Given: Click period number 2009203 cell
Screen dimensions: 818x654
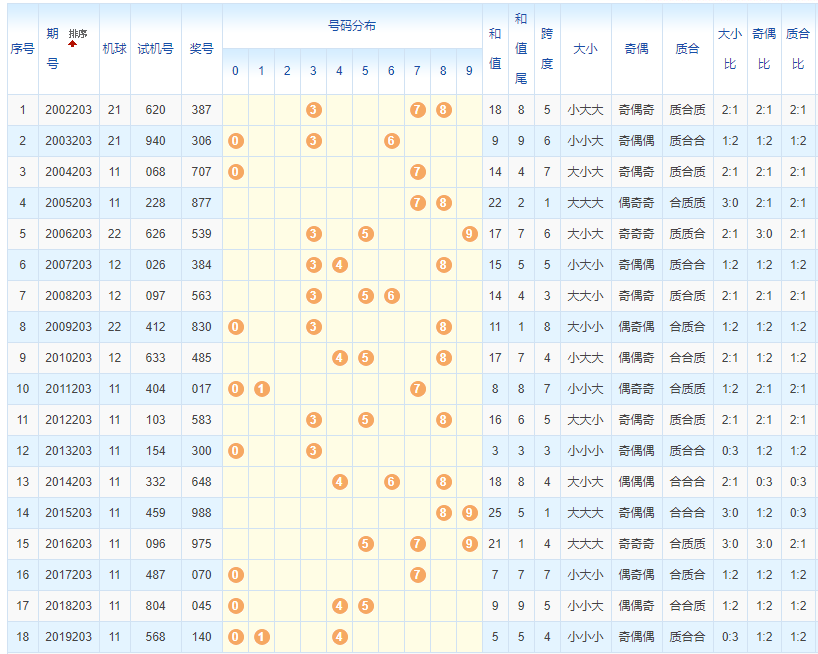Looking at the screenshot, I should (x=68, y=327).
